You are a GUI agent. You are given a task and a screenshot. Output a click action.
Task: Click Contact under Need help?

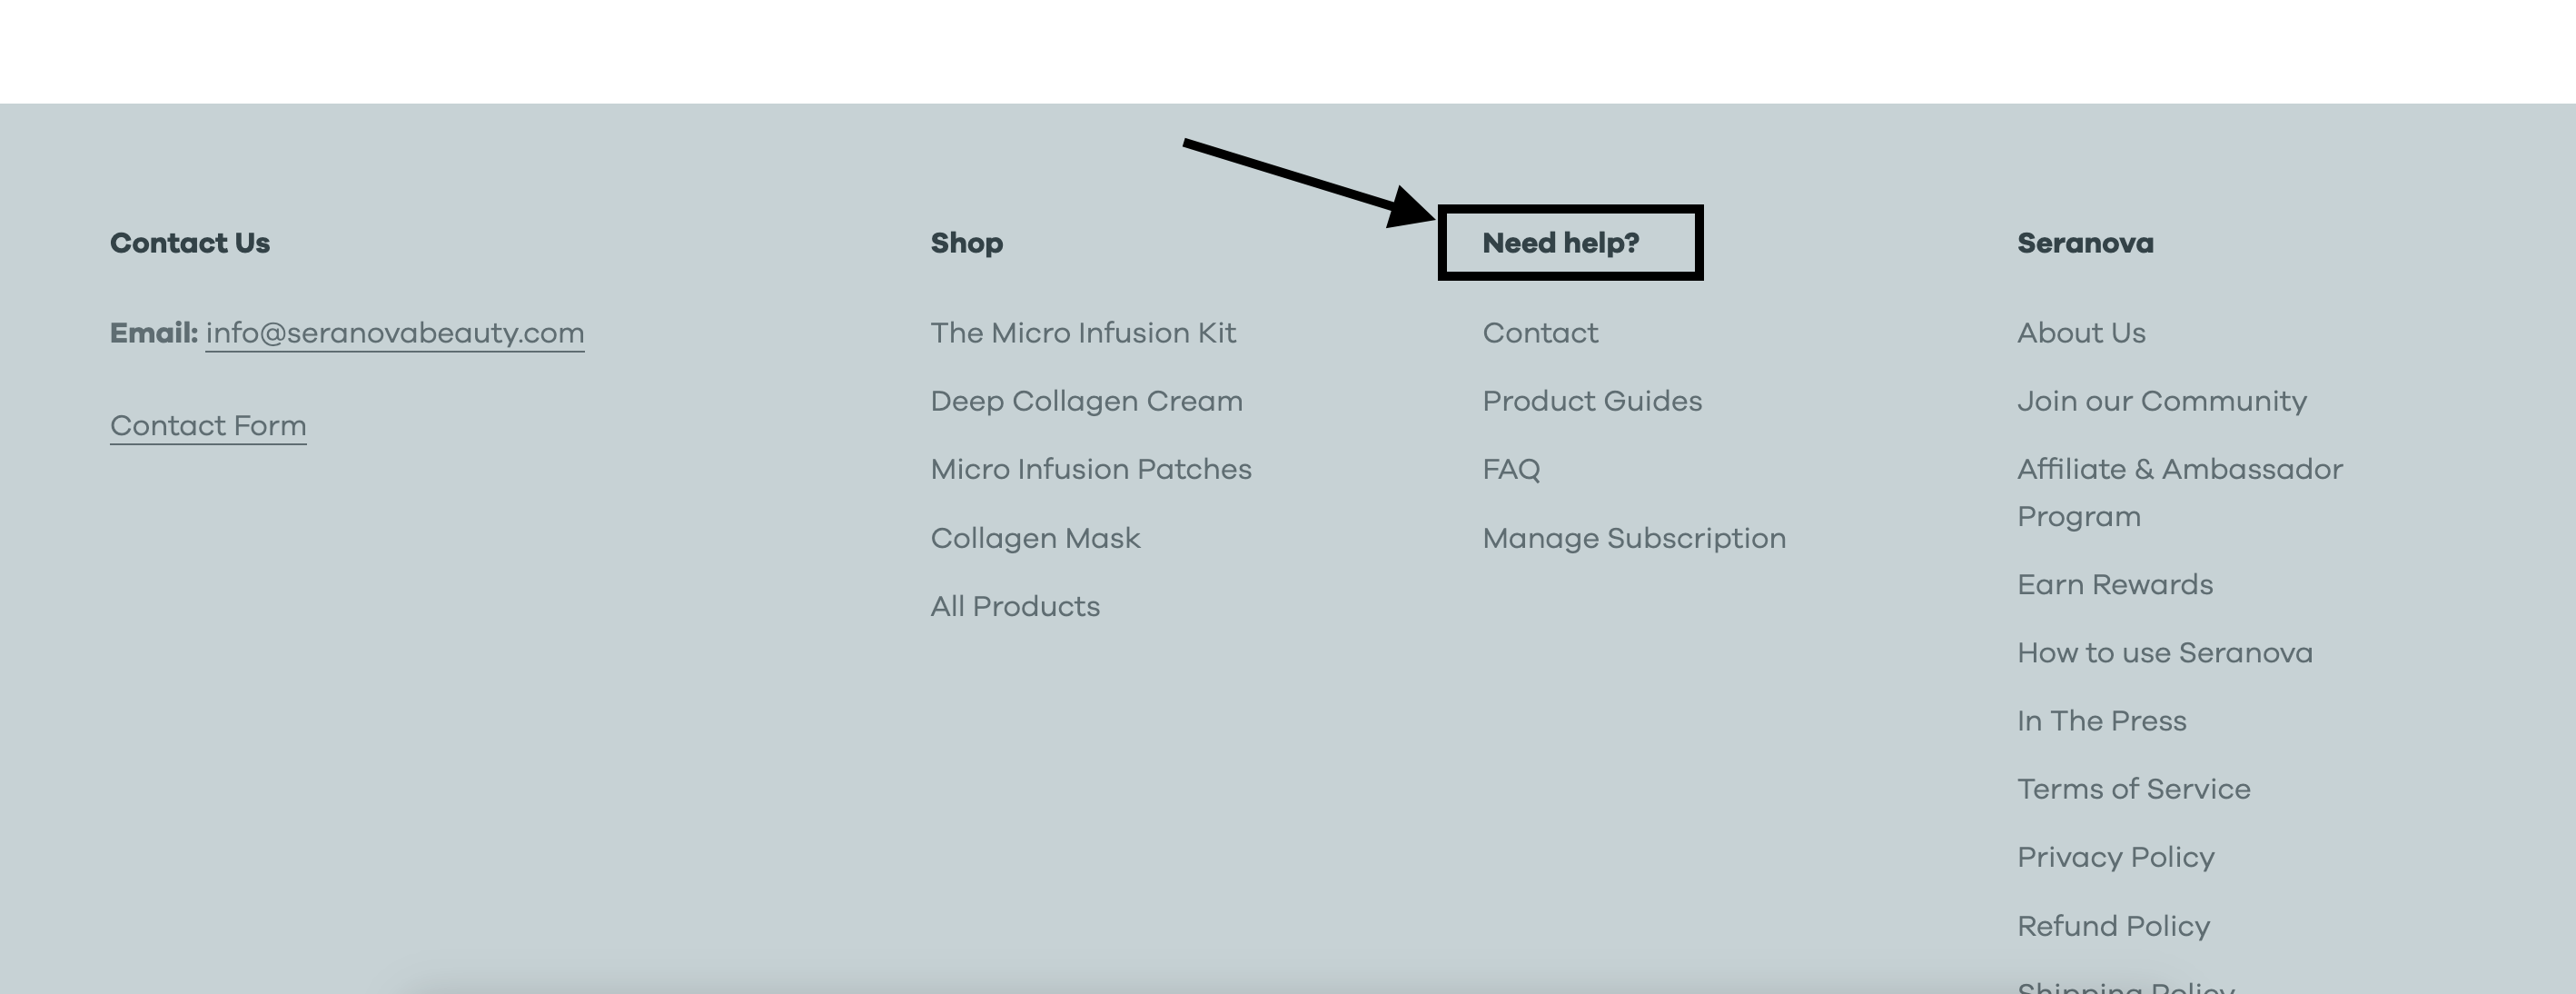(1540, 333)
